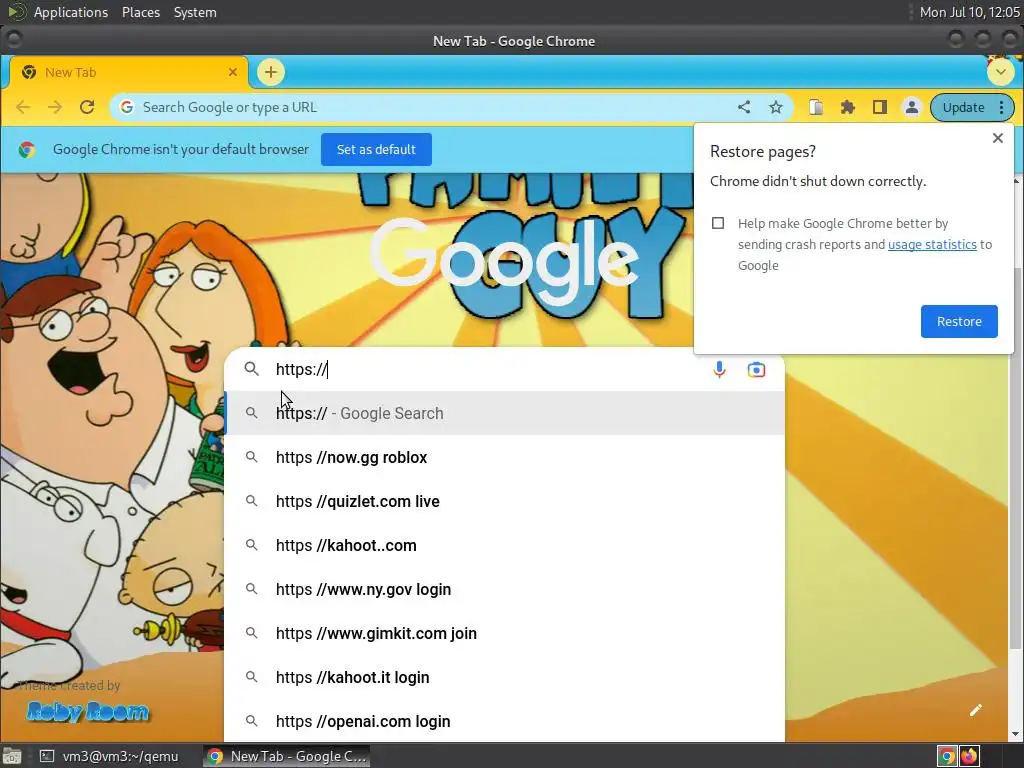Click the browser forward arrow
Viewport: 1024px width, 768px height.
55,107
